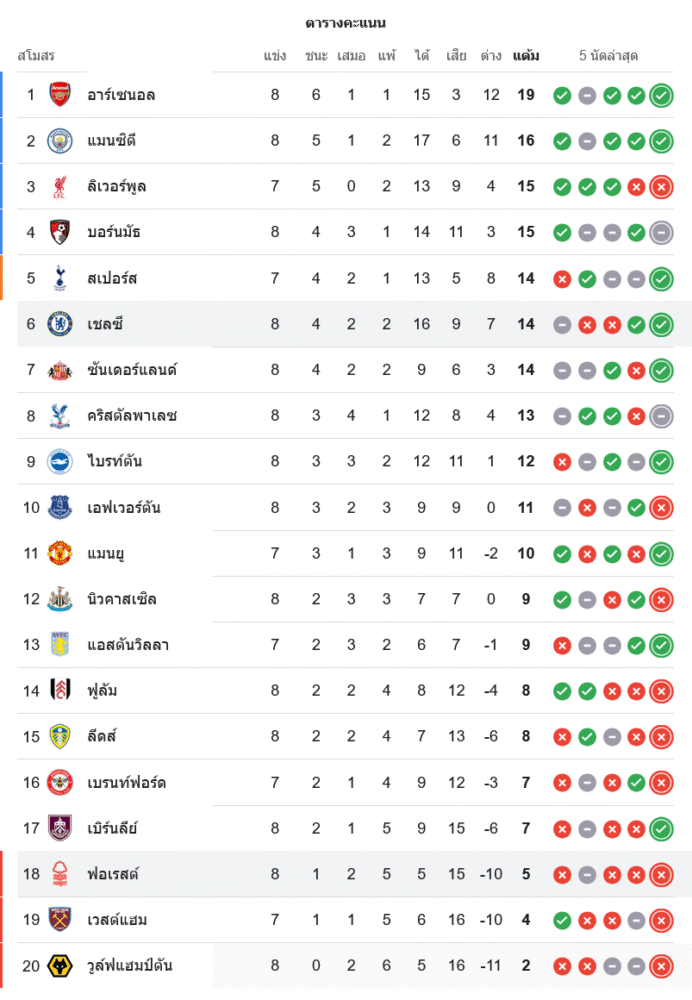Click the West Ham club crest
Screen dimensions: 692x1000
tap(60, 919)
